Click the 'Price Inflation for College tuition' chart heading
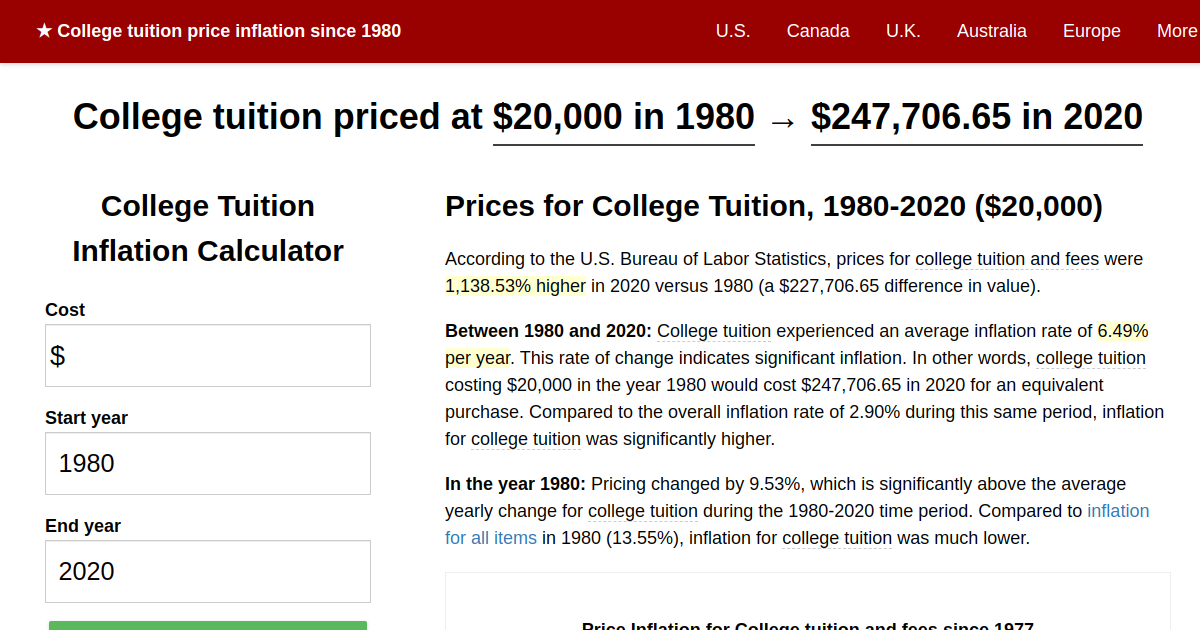This screenshot has width=1200, height=630. pyautogui.click(x=808, y=627)
